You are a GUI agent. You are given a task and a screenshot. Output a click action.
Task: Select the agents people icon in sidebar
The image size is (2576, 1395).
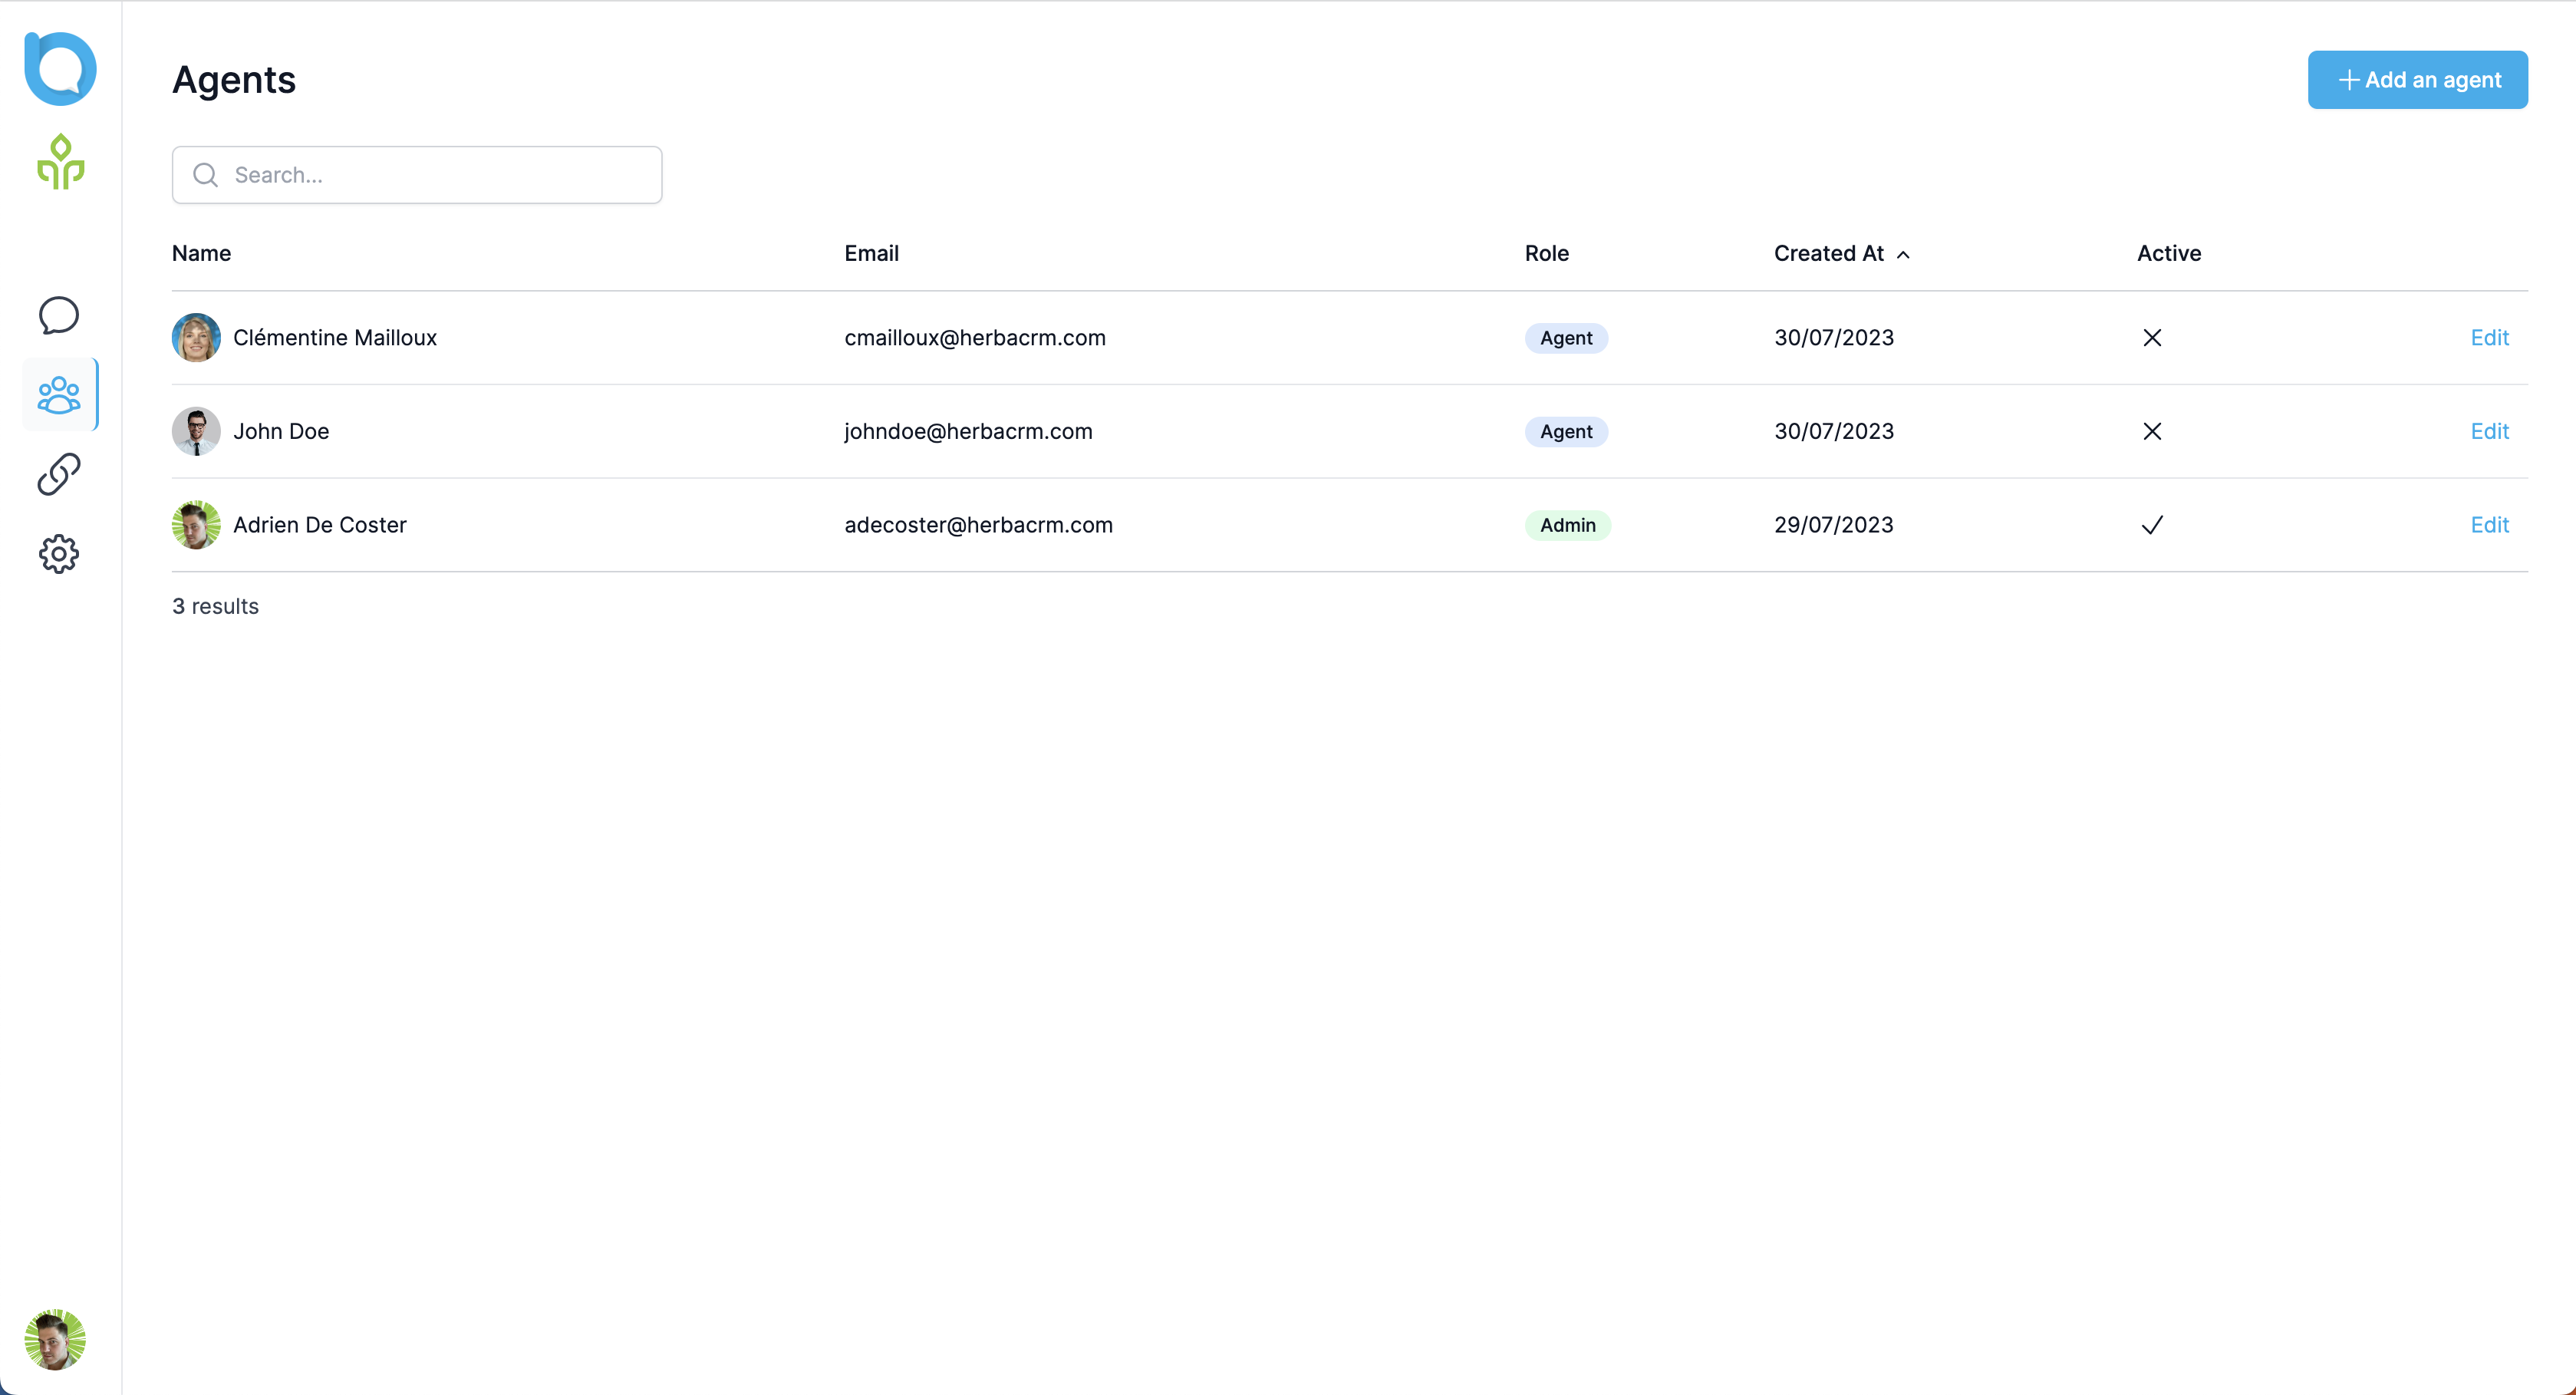pyautogui.click(x=59, y=395)
